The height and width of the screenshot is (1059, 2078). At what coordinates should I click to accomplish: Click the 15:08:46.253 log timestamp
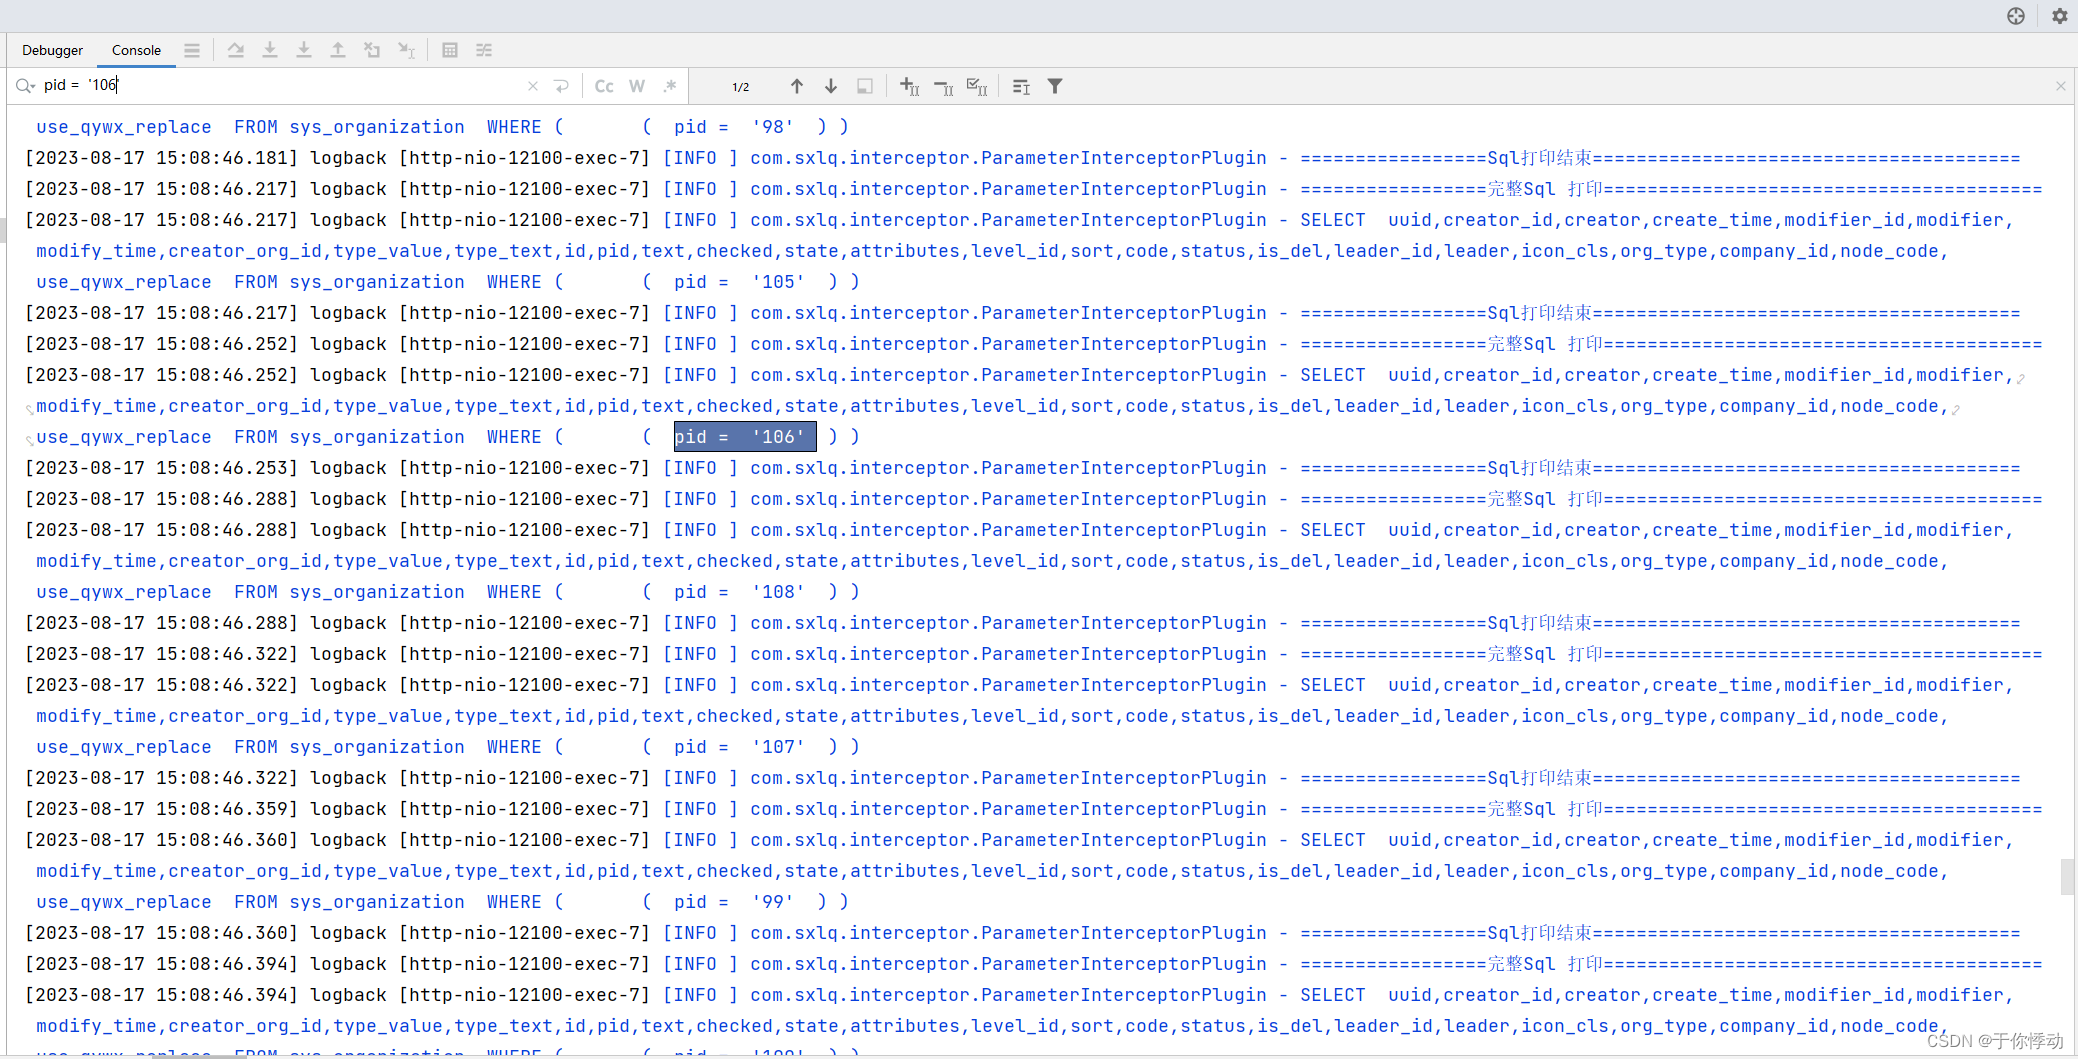click(161, 468)
